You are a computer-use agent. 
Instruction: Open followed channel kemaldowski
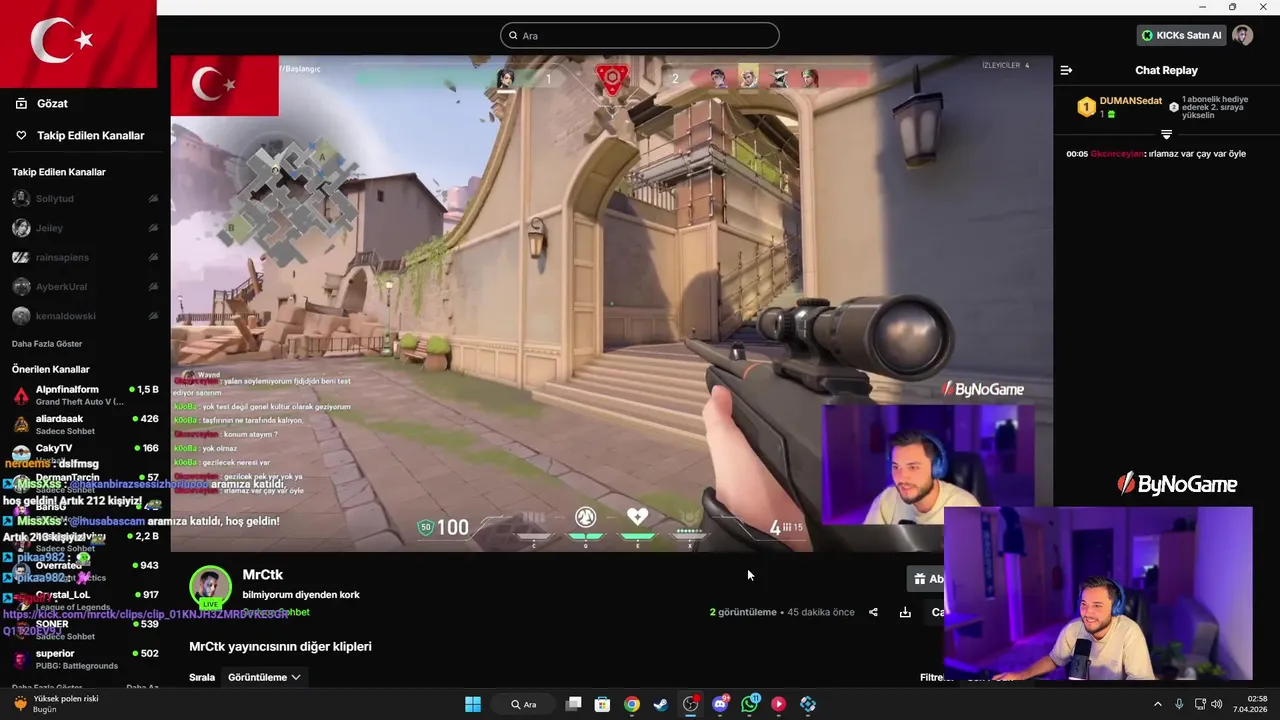pos(84,316)
